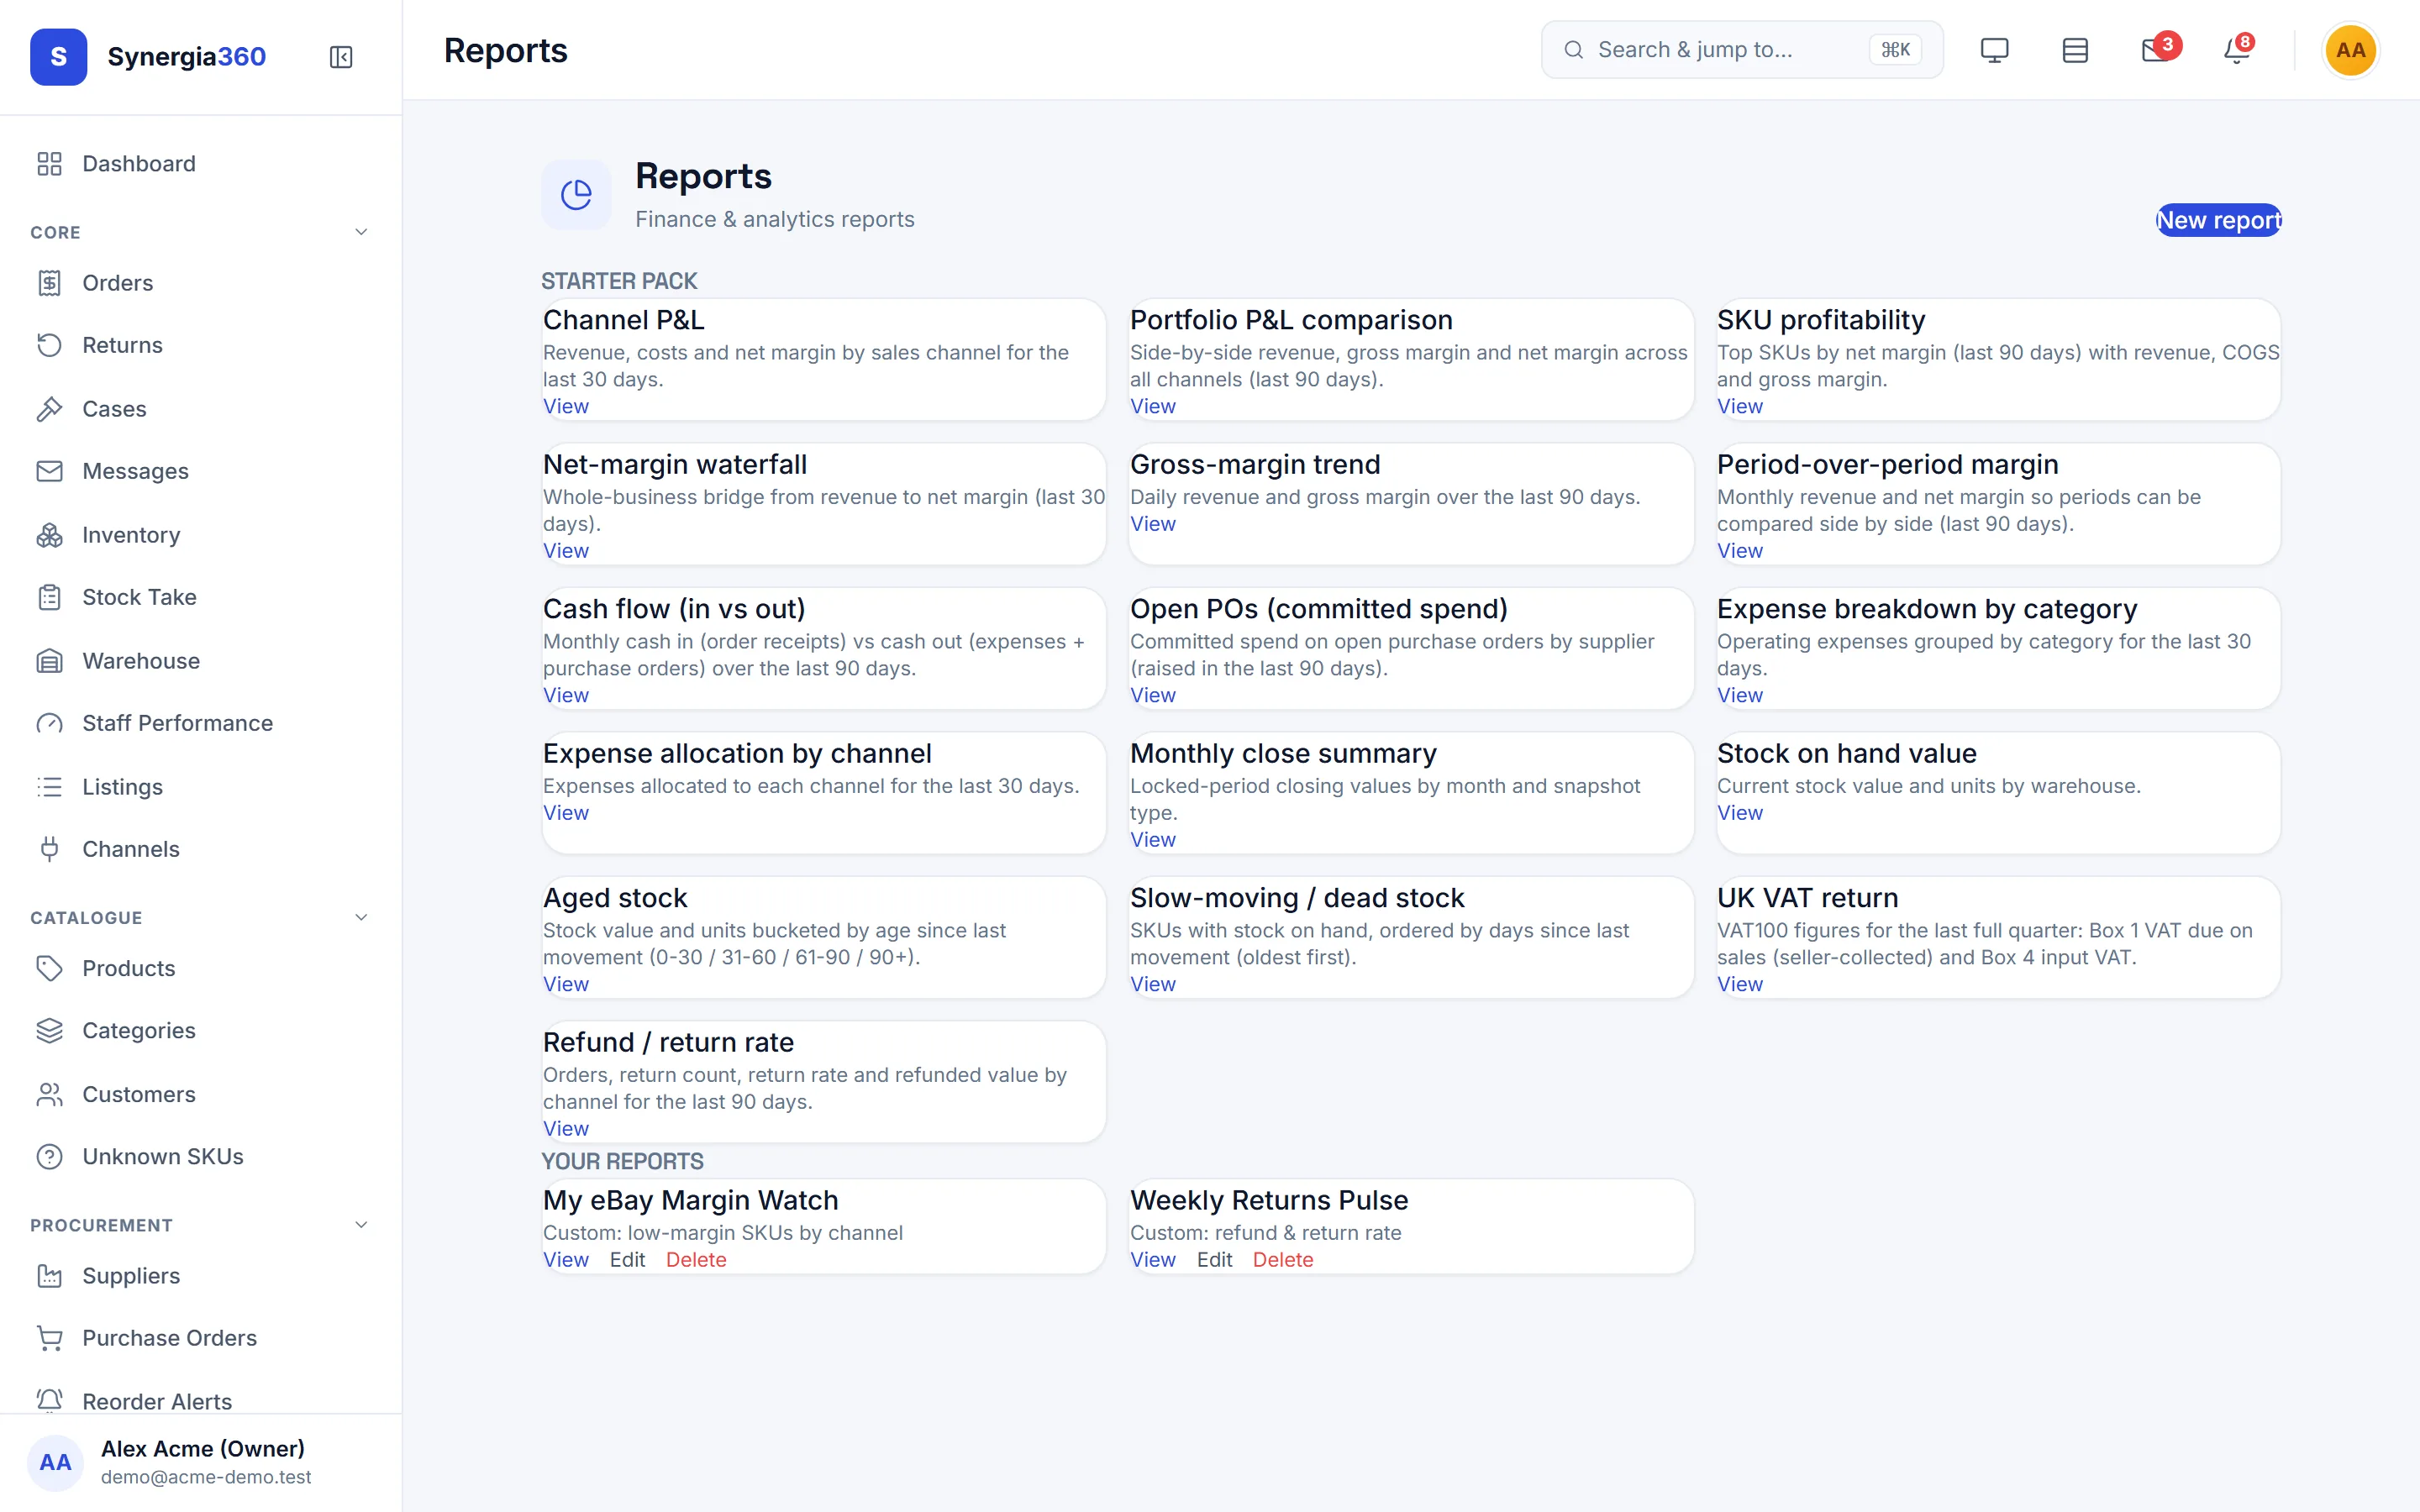Image resolution: width=2420 pixels, height=1512 pixels.
Task: Click the Reports pie chart icon
Action: pyautogui.click(x=576, y=194)
